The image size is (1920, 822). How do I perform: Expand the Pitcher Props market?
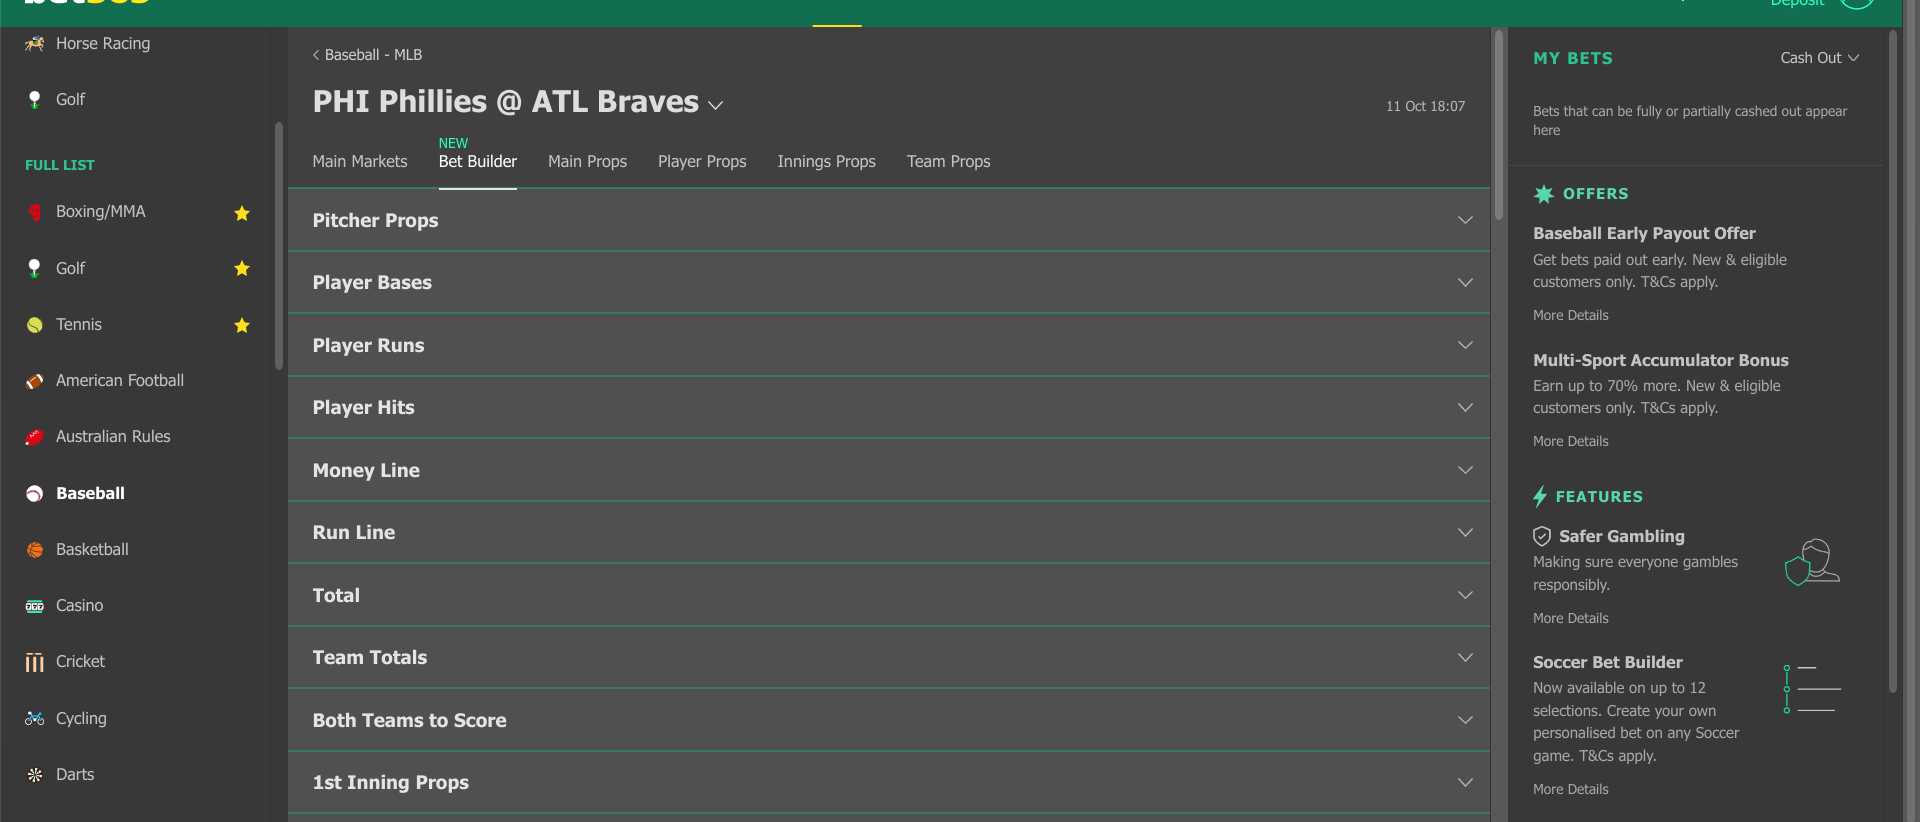click(889, 220)
